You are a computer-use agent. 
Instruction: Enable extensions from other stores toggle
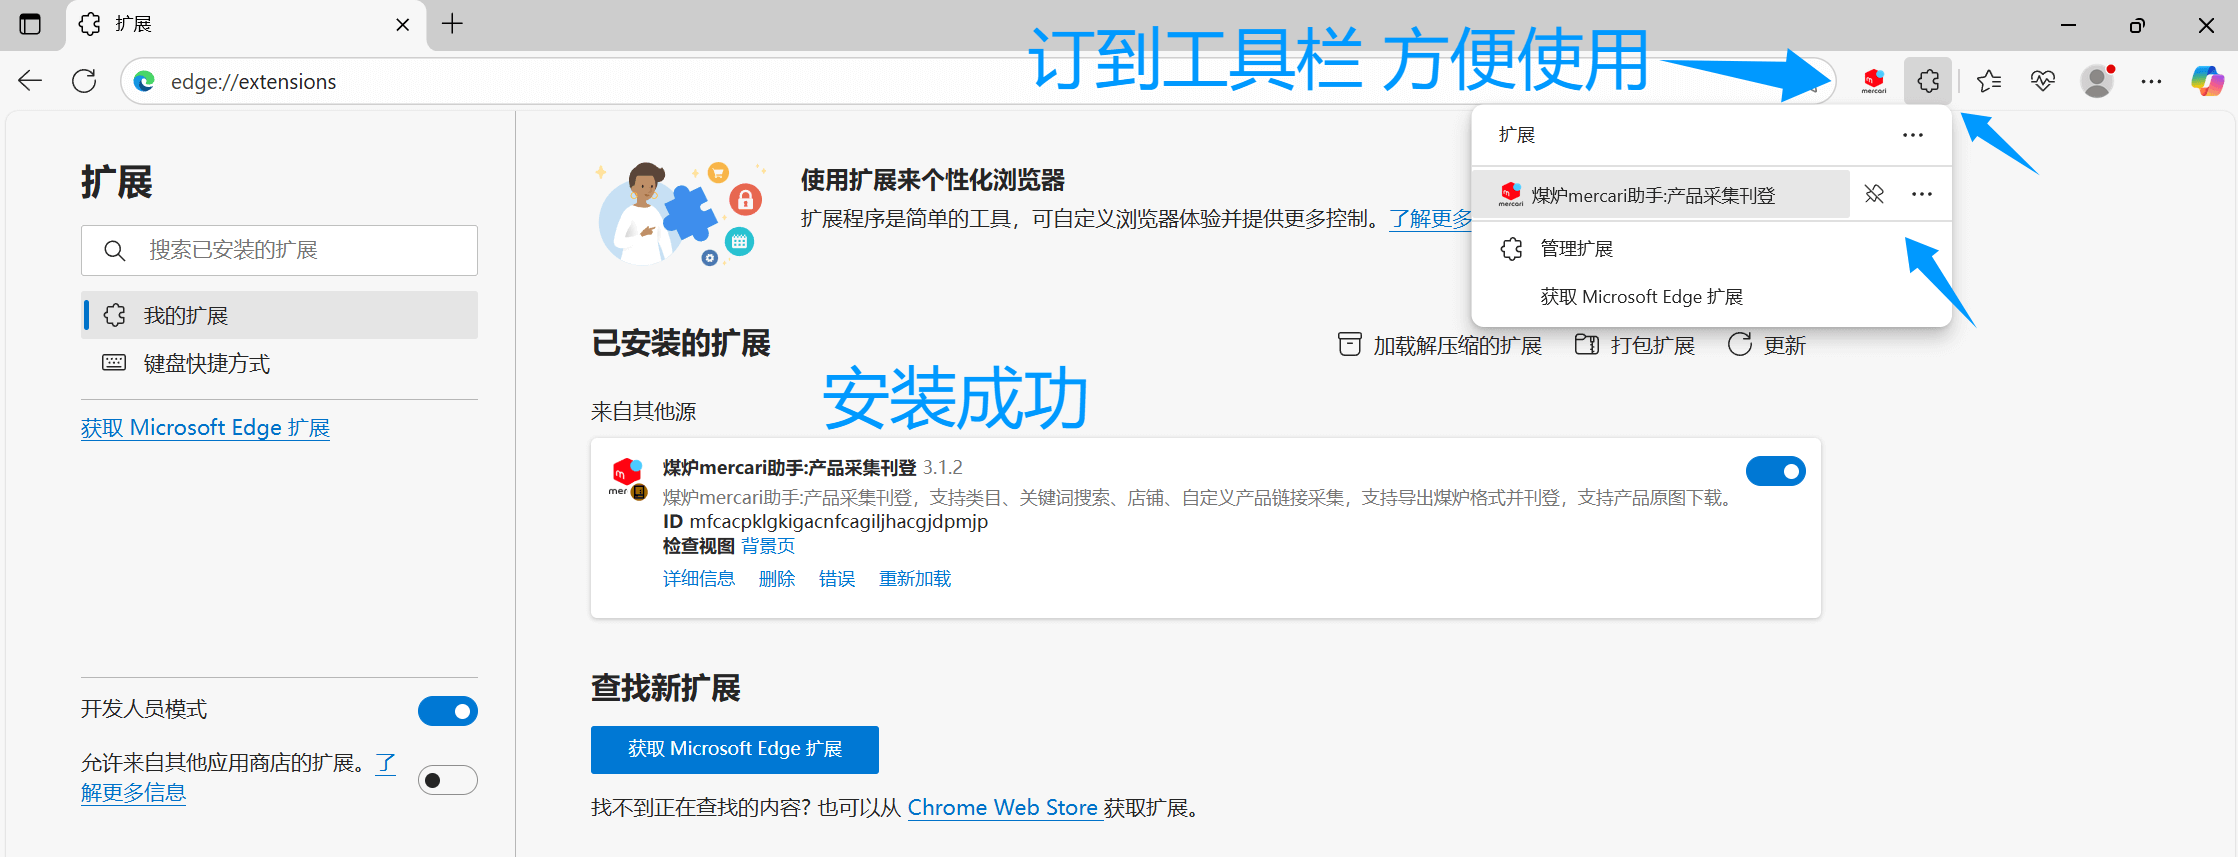(x=448, y=780)
